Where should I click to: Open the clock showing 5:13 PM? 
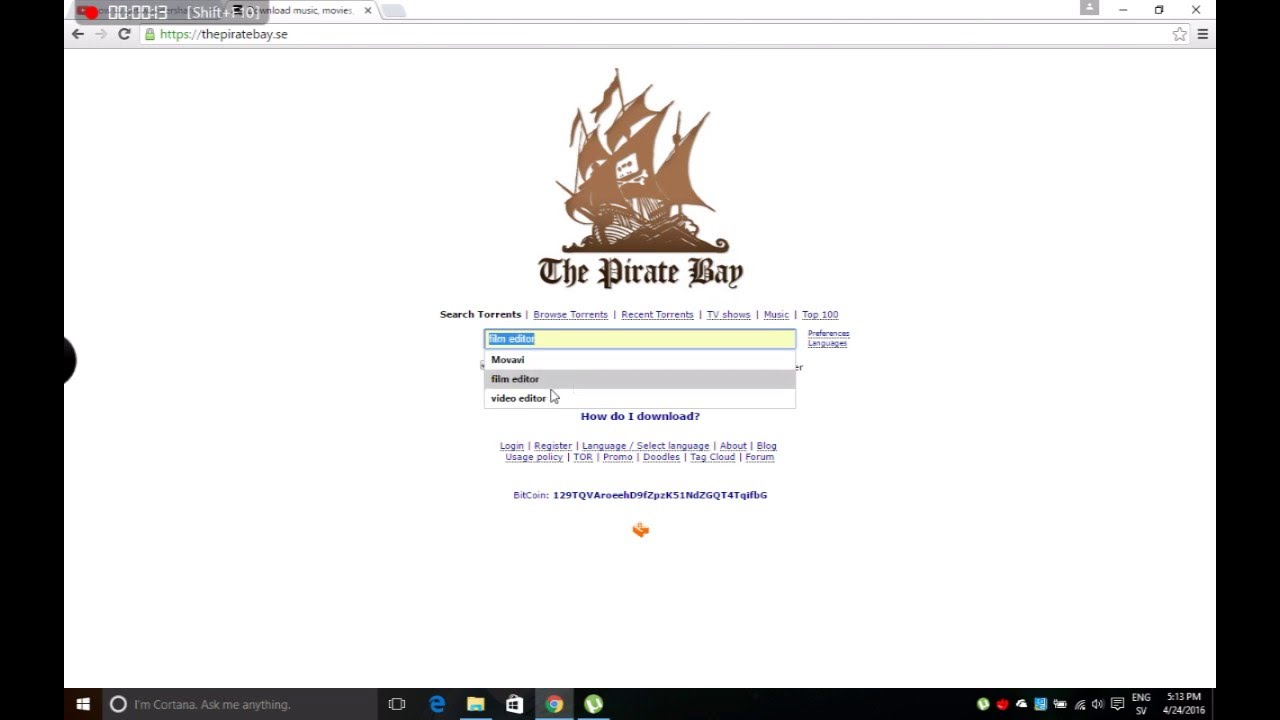[x=1184, y=704]
